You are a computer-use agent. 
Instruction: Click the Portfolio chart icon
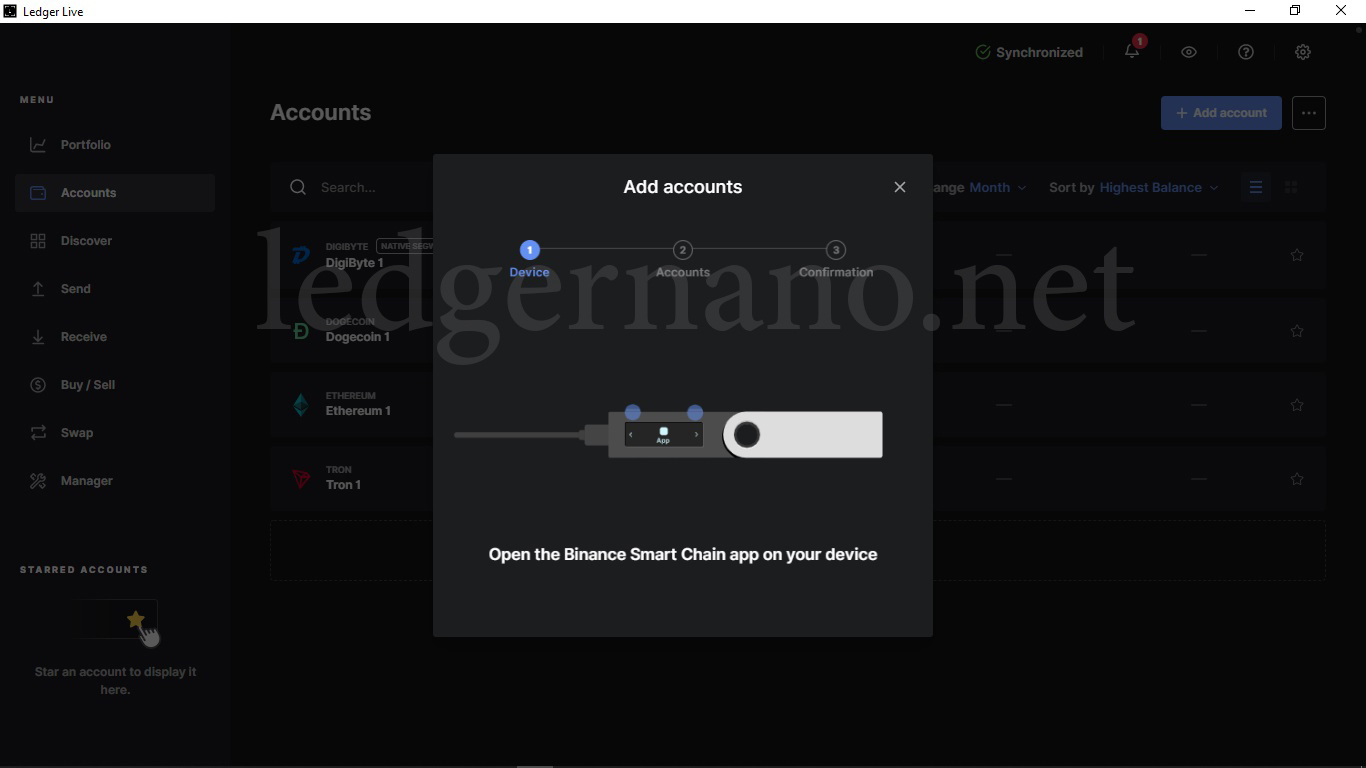(38, 145)
